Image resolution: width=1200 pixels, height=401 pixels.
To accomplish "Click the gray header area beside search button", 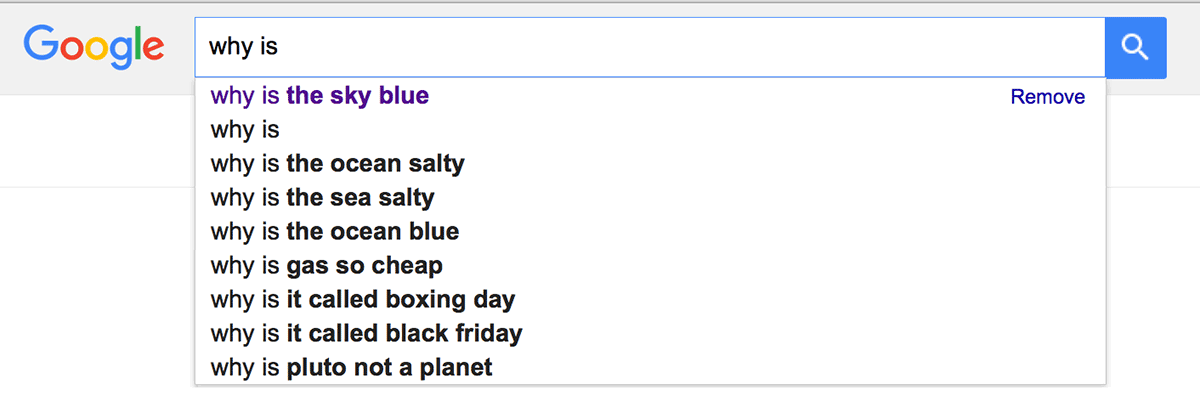I will (1183, 47).
